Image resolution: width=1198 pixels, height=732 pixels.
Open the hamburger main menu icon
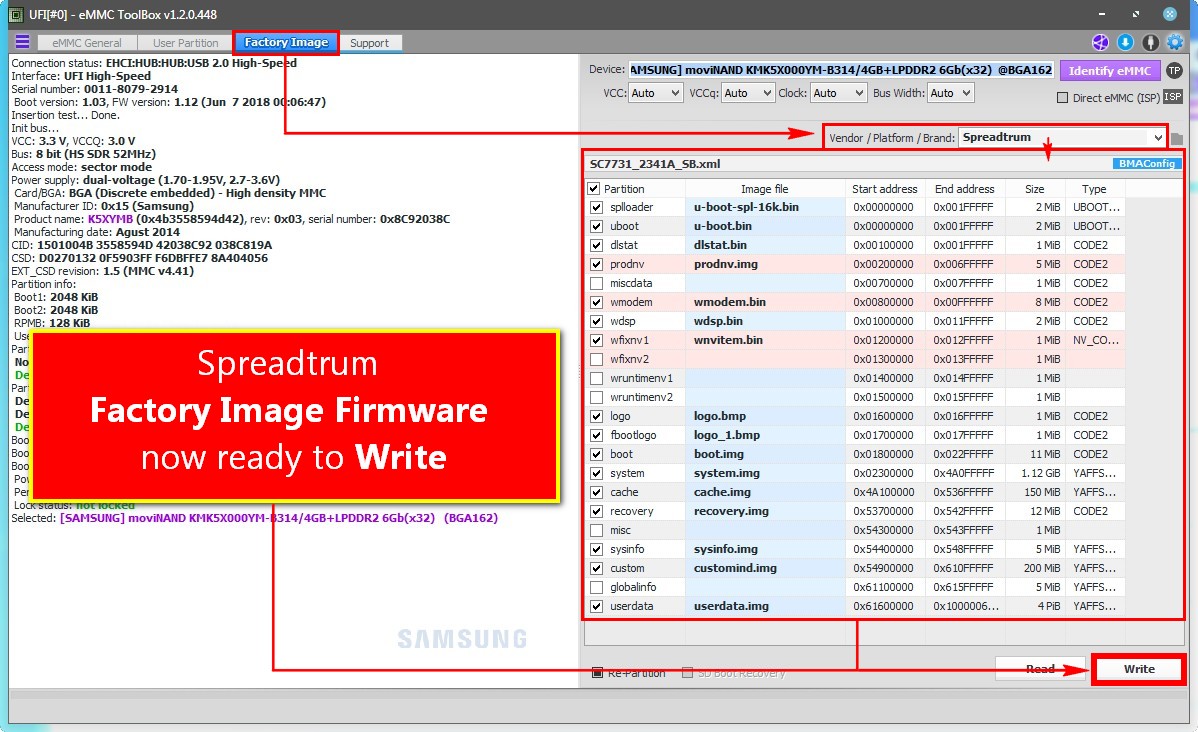pyautogui.click(x=22, y=42)
